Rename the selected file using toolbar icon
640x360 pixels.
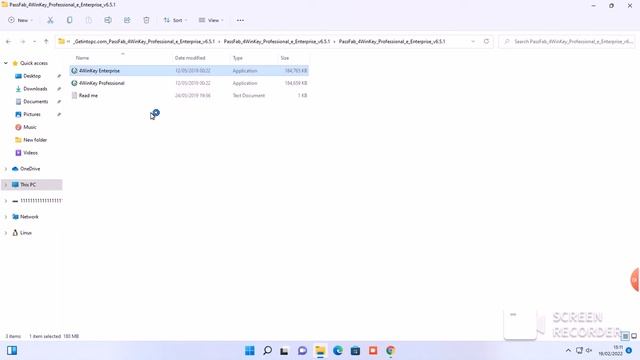[108, 20]
